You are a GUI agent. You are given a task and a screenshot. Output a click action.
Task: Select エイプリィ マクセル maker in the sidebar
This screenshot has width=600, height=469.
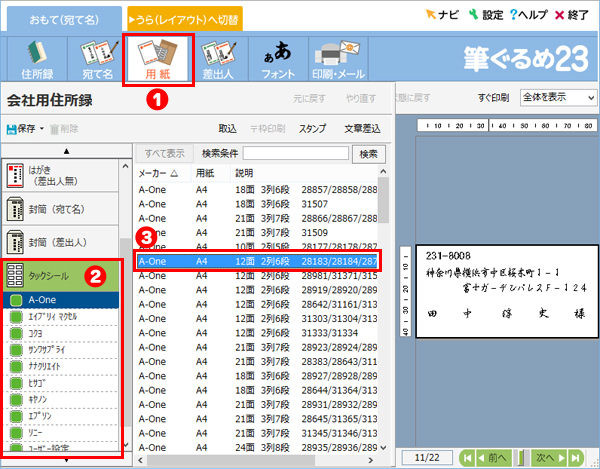point(61,317)
